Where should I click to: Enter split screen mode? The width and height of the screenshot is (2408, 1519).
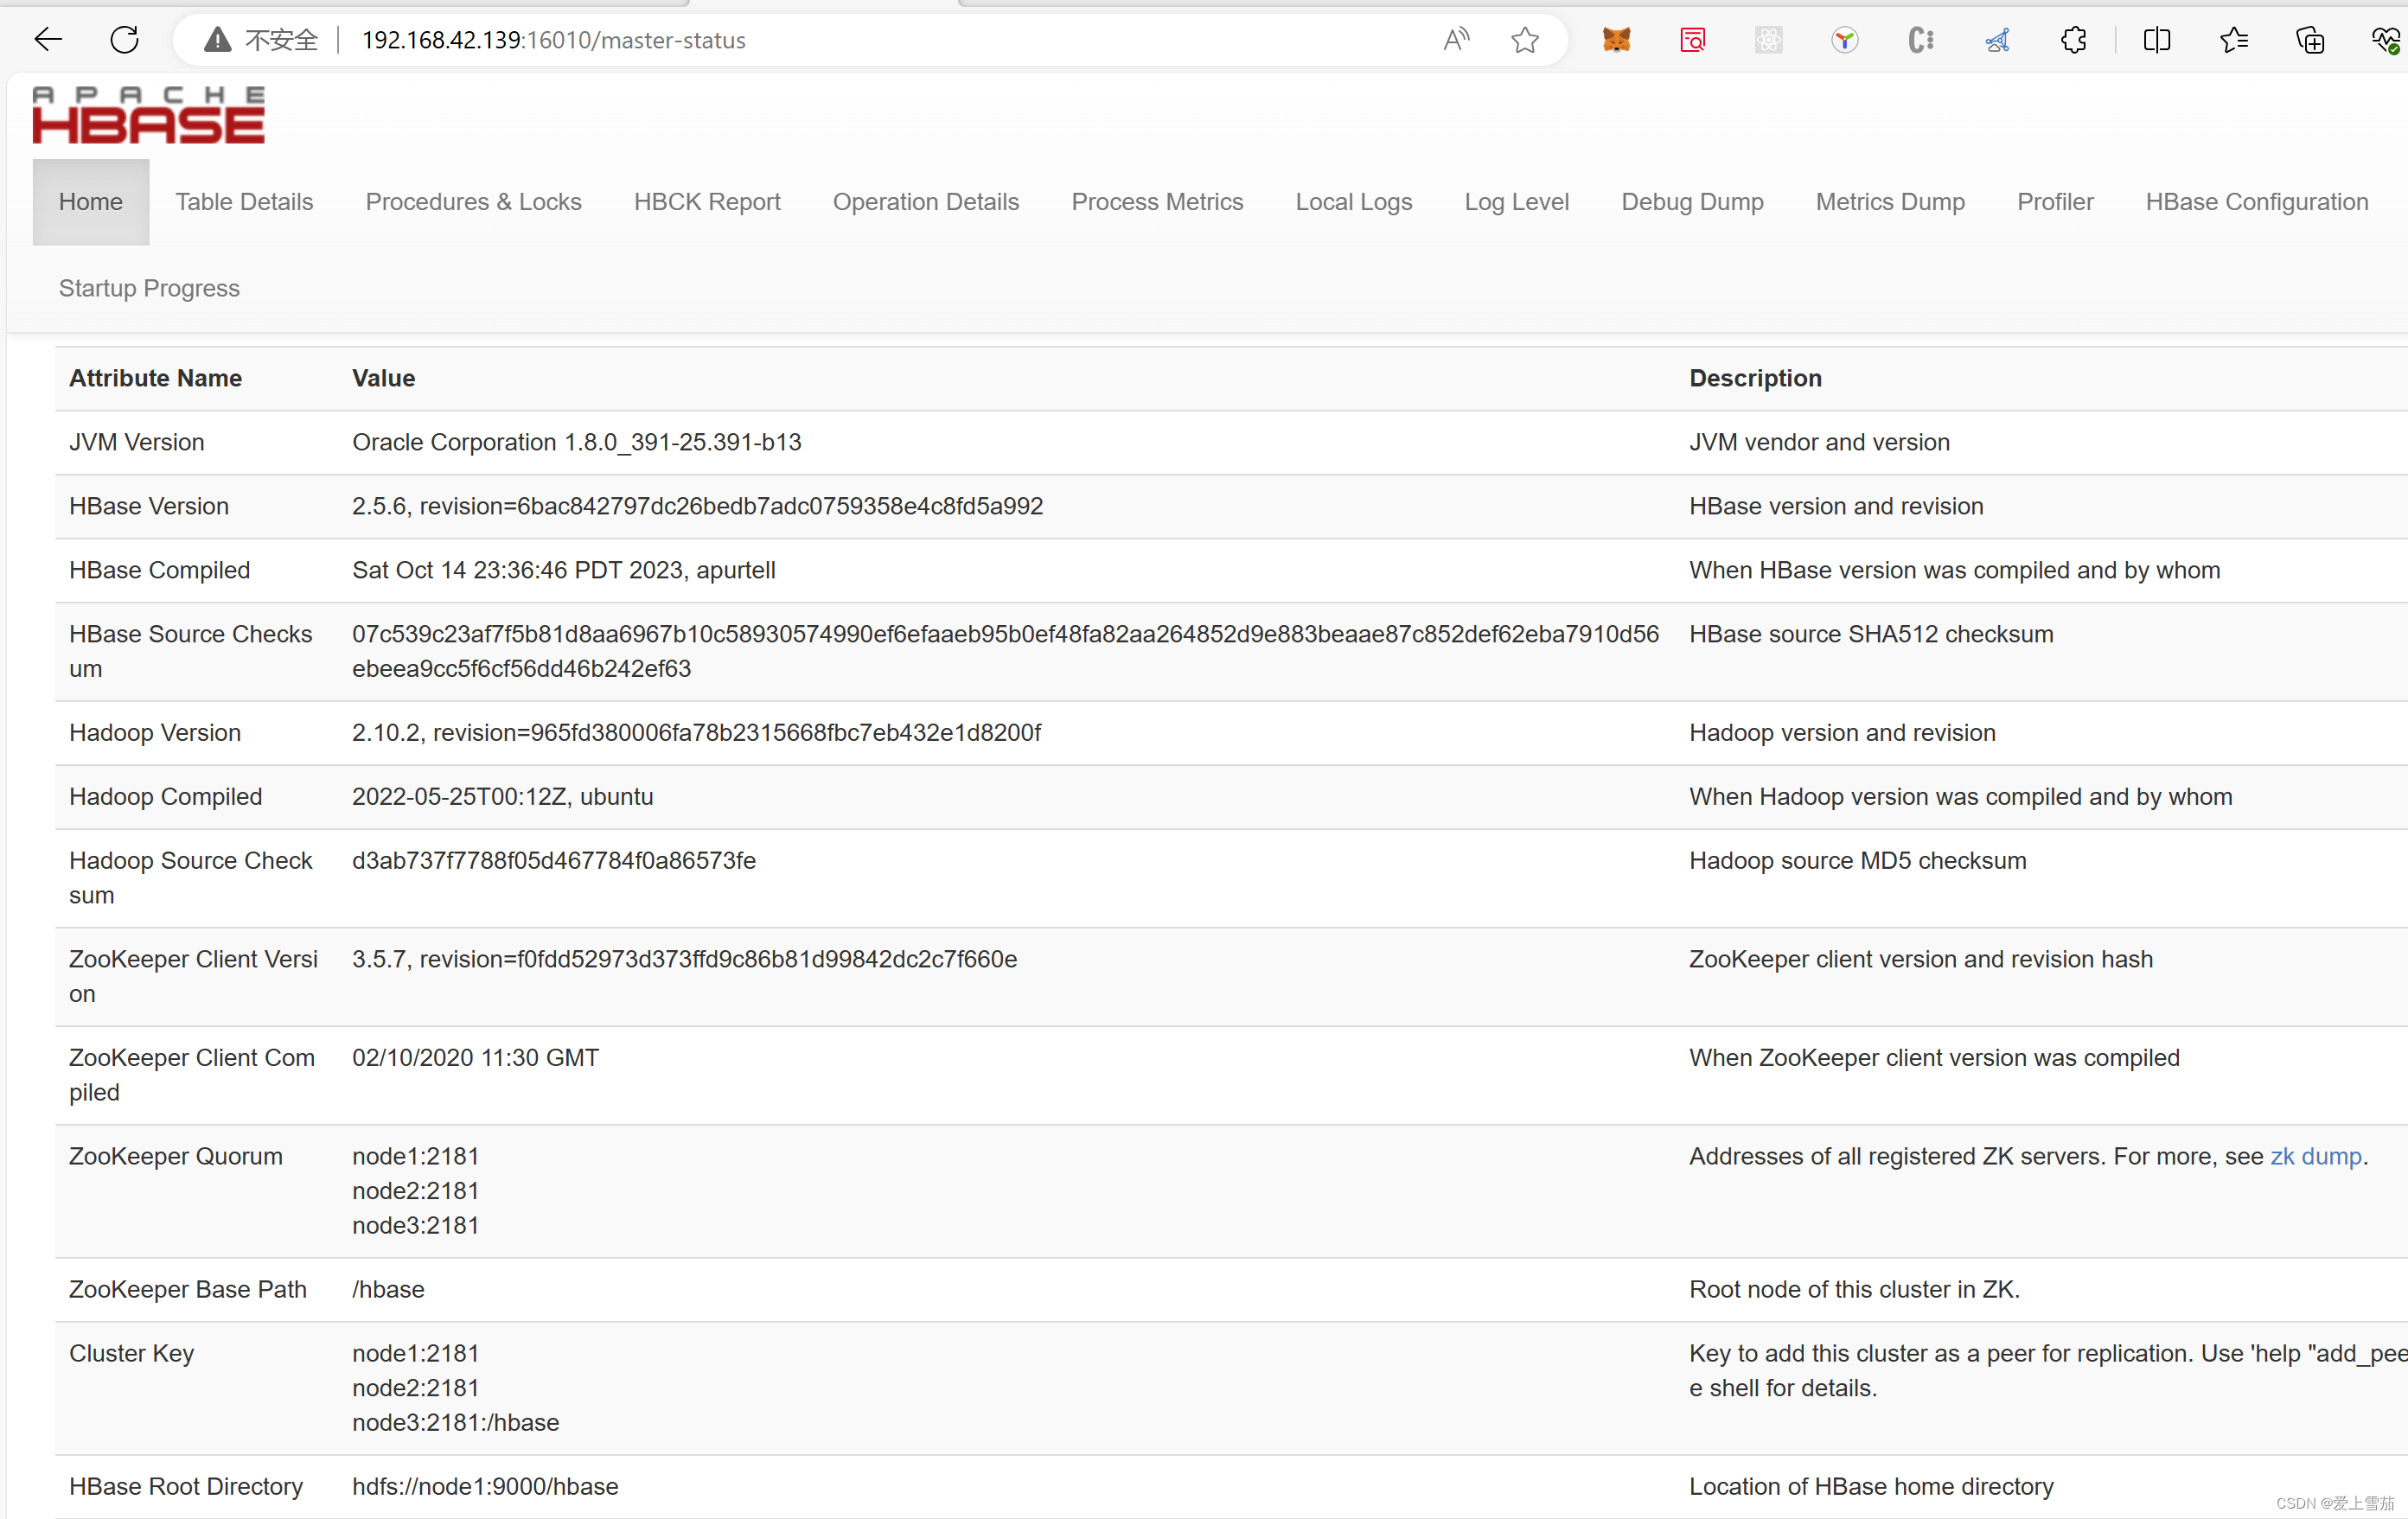click(x=2157, y=40)
